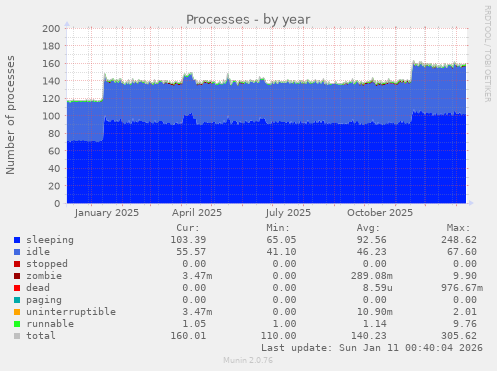
Task: Click the 'stopped' legend label
Action: [x=47, y=264]
